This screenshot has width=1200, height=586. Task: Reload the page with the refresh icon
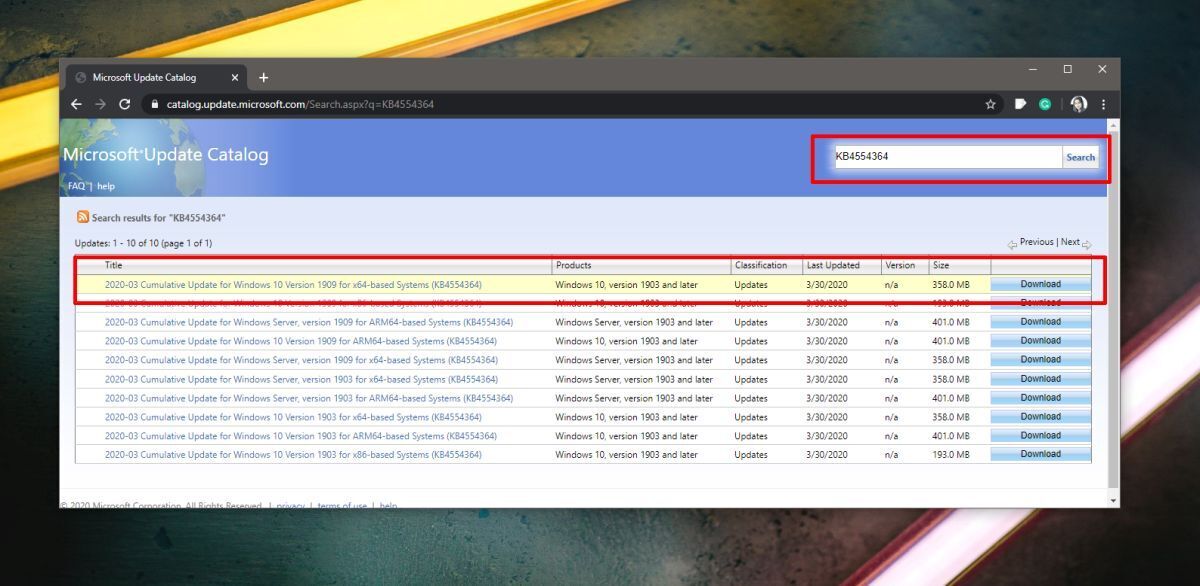[x=125, y=104]
